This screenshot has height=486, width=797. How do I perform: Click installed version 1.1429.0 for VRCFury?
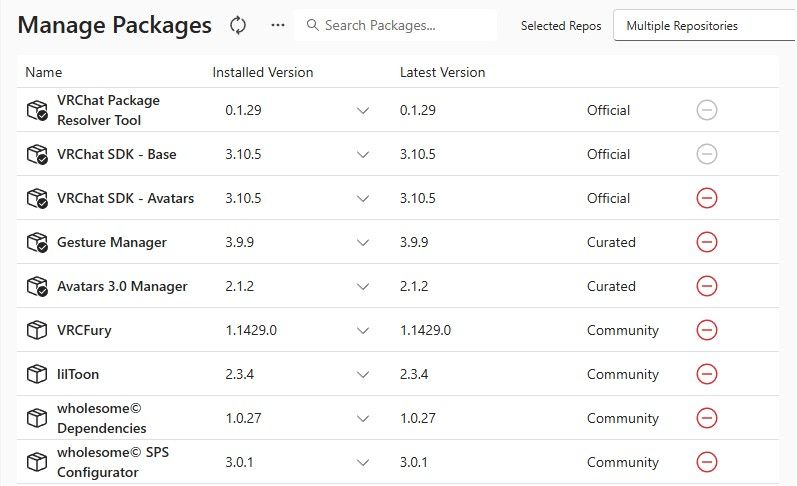click(251, 330)
